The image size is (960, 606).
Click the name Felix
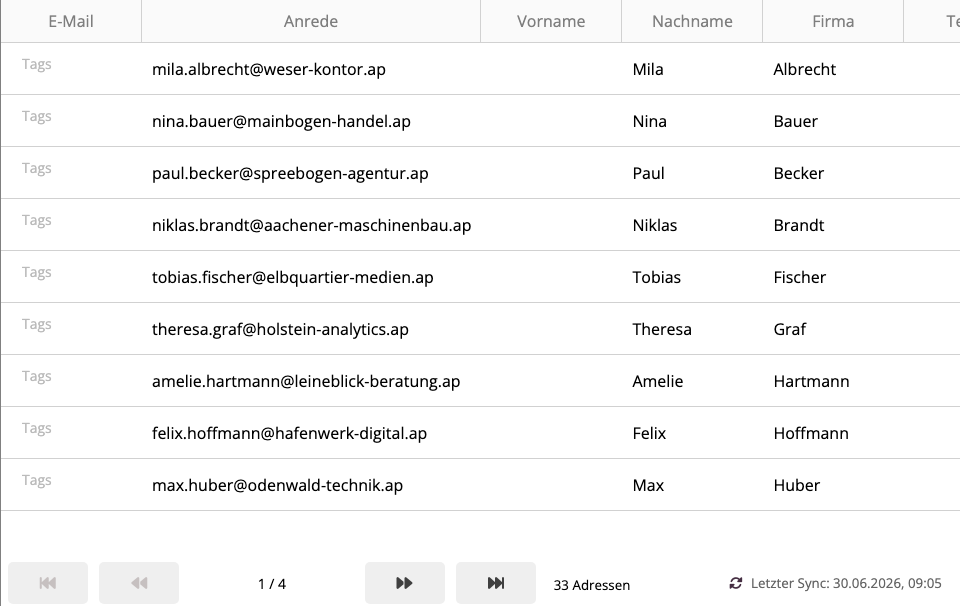pyautogui.click(x=649, y=433)
